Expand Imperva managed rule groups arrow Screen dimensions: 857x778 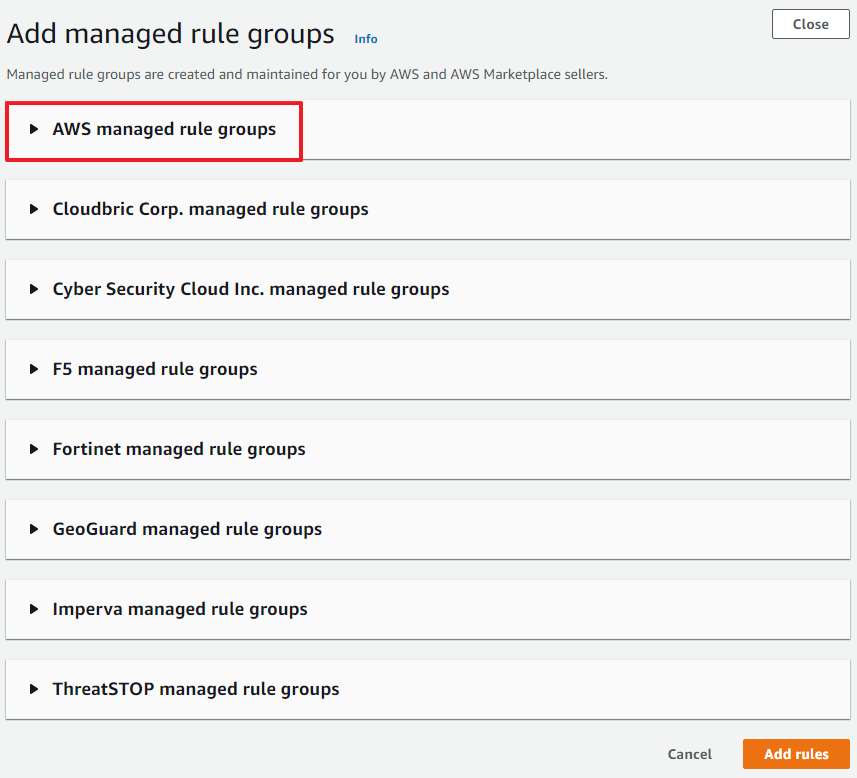(34, 609)
